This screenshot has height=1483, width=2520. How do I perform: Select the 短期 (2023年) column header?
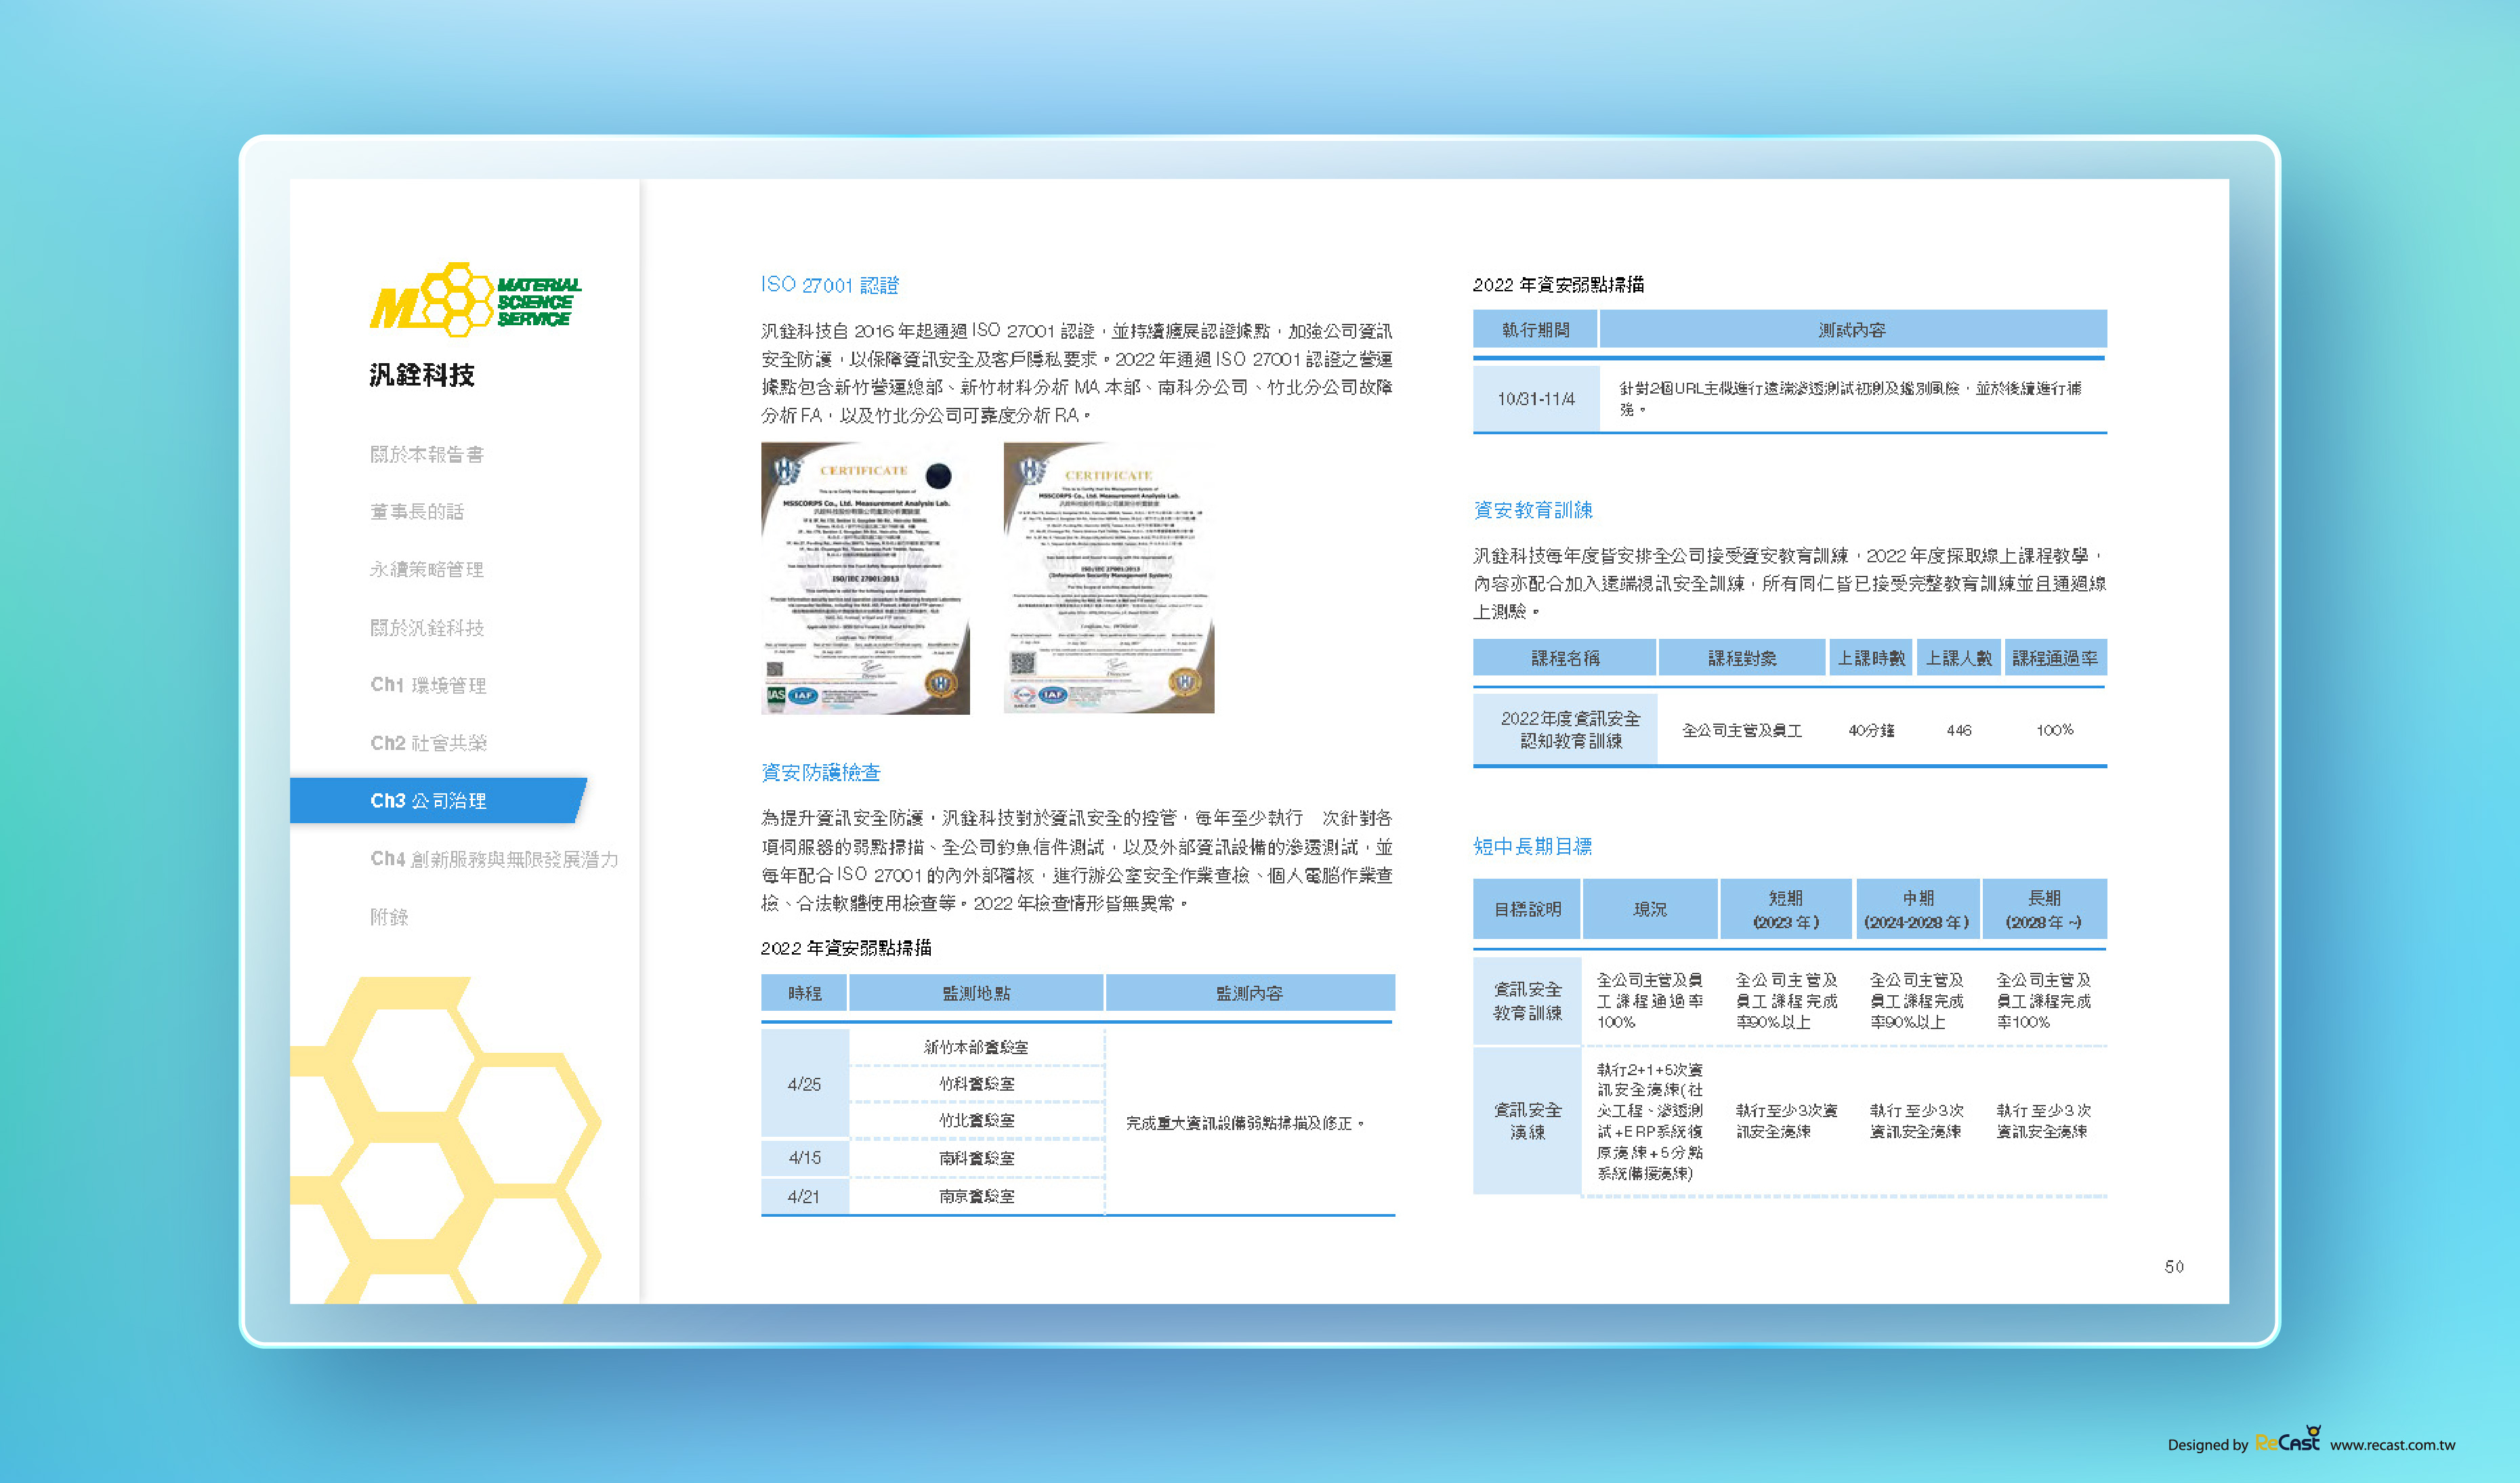point(1786,909)
